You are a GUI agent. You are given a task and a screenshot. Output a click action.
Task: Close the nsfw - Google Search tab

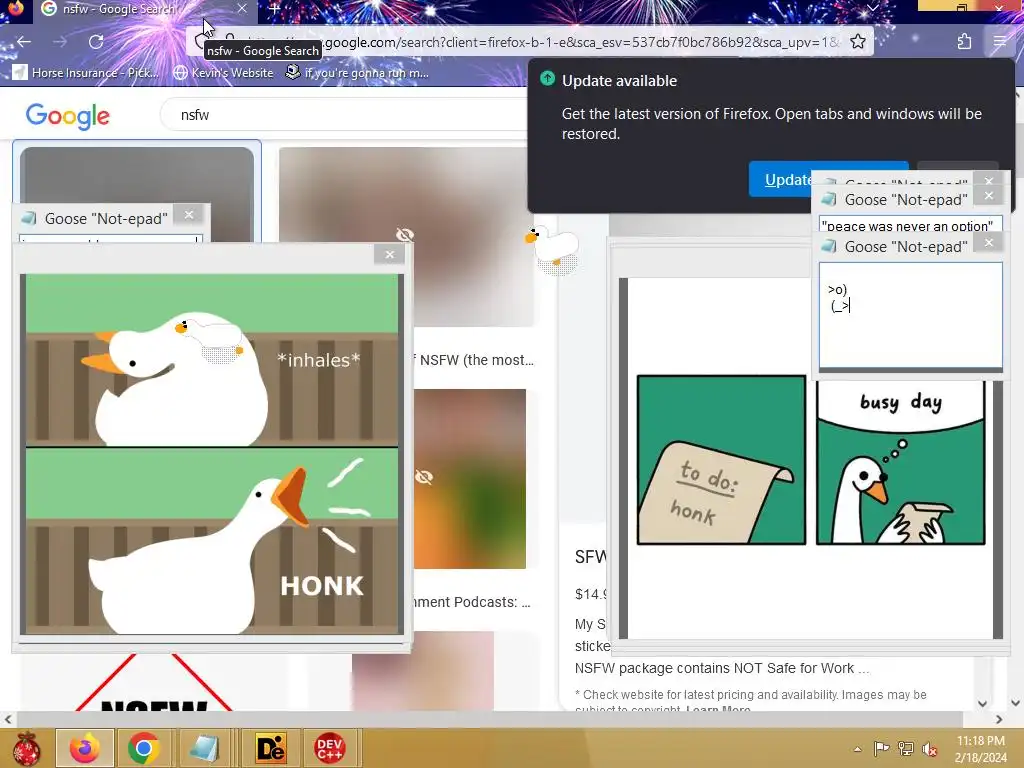pos(242,8)
